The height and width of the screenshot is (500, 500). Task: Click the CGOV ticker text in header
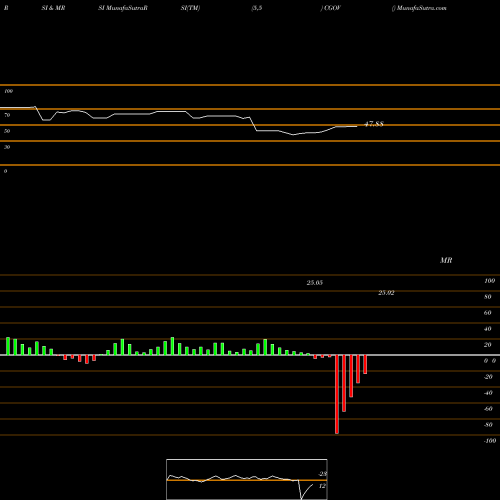coord(332,8)
